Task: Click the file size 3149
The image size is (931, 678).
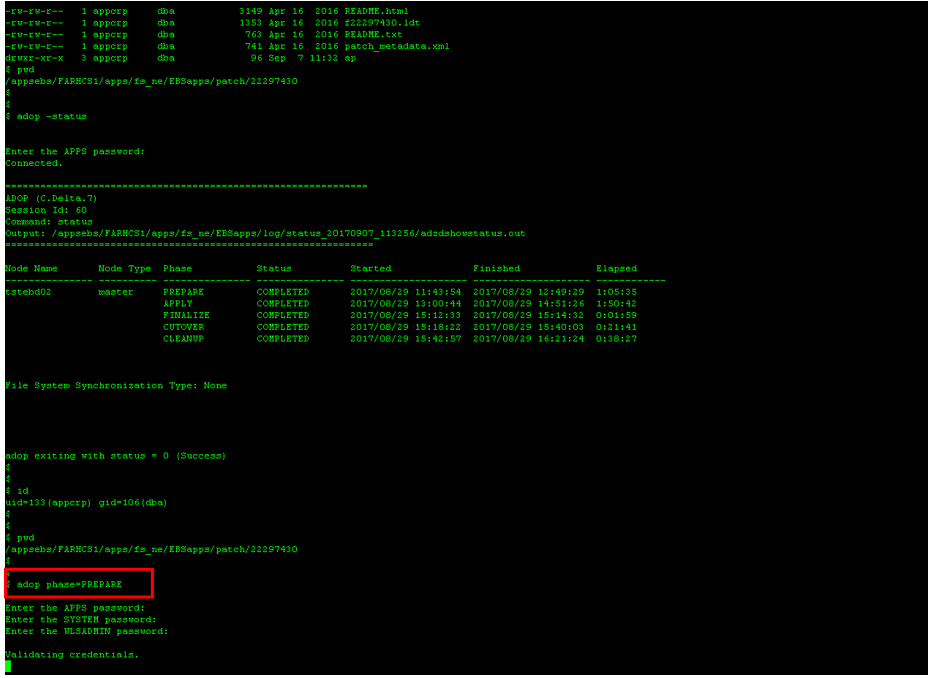Action: (x=251, y=11)
